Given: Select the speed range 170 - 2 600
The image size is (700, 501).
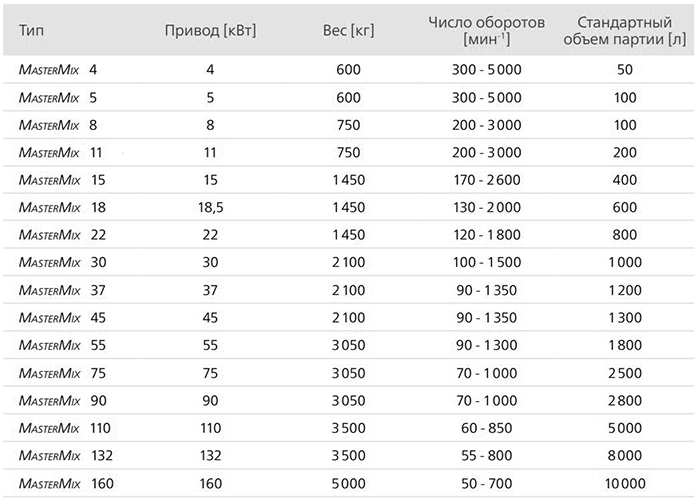Looking at the screenshot, I should (487, 179).
